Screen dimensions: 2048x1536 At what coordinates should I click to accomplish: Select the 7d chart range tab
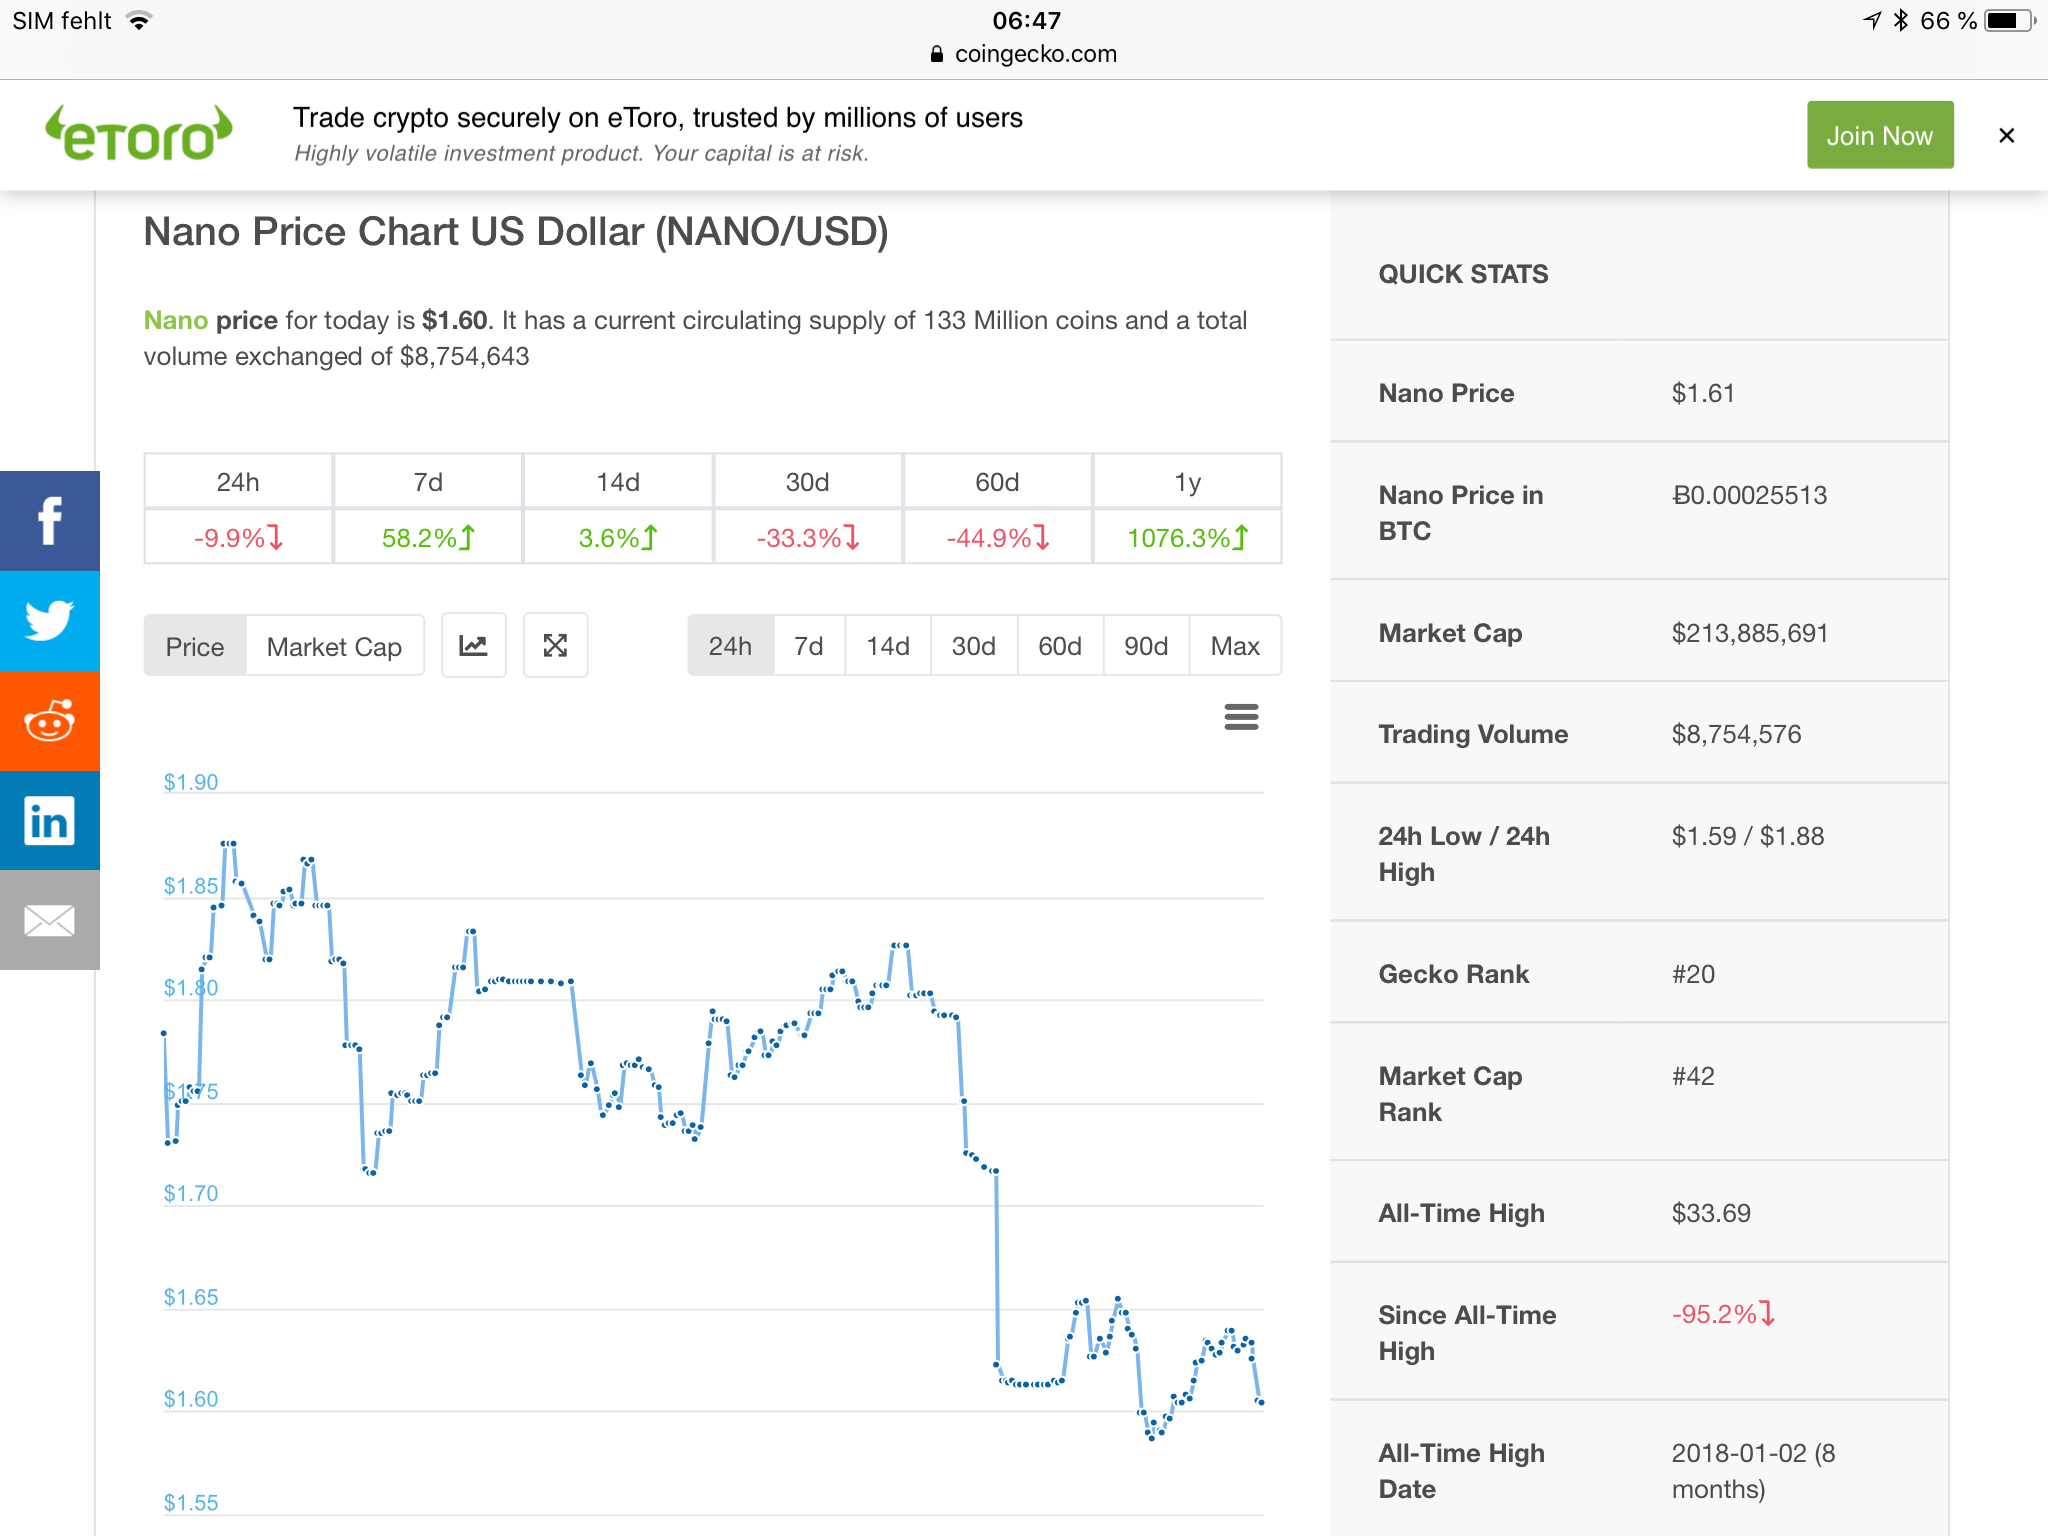click(x=808, y=647)
